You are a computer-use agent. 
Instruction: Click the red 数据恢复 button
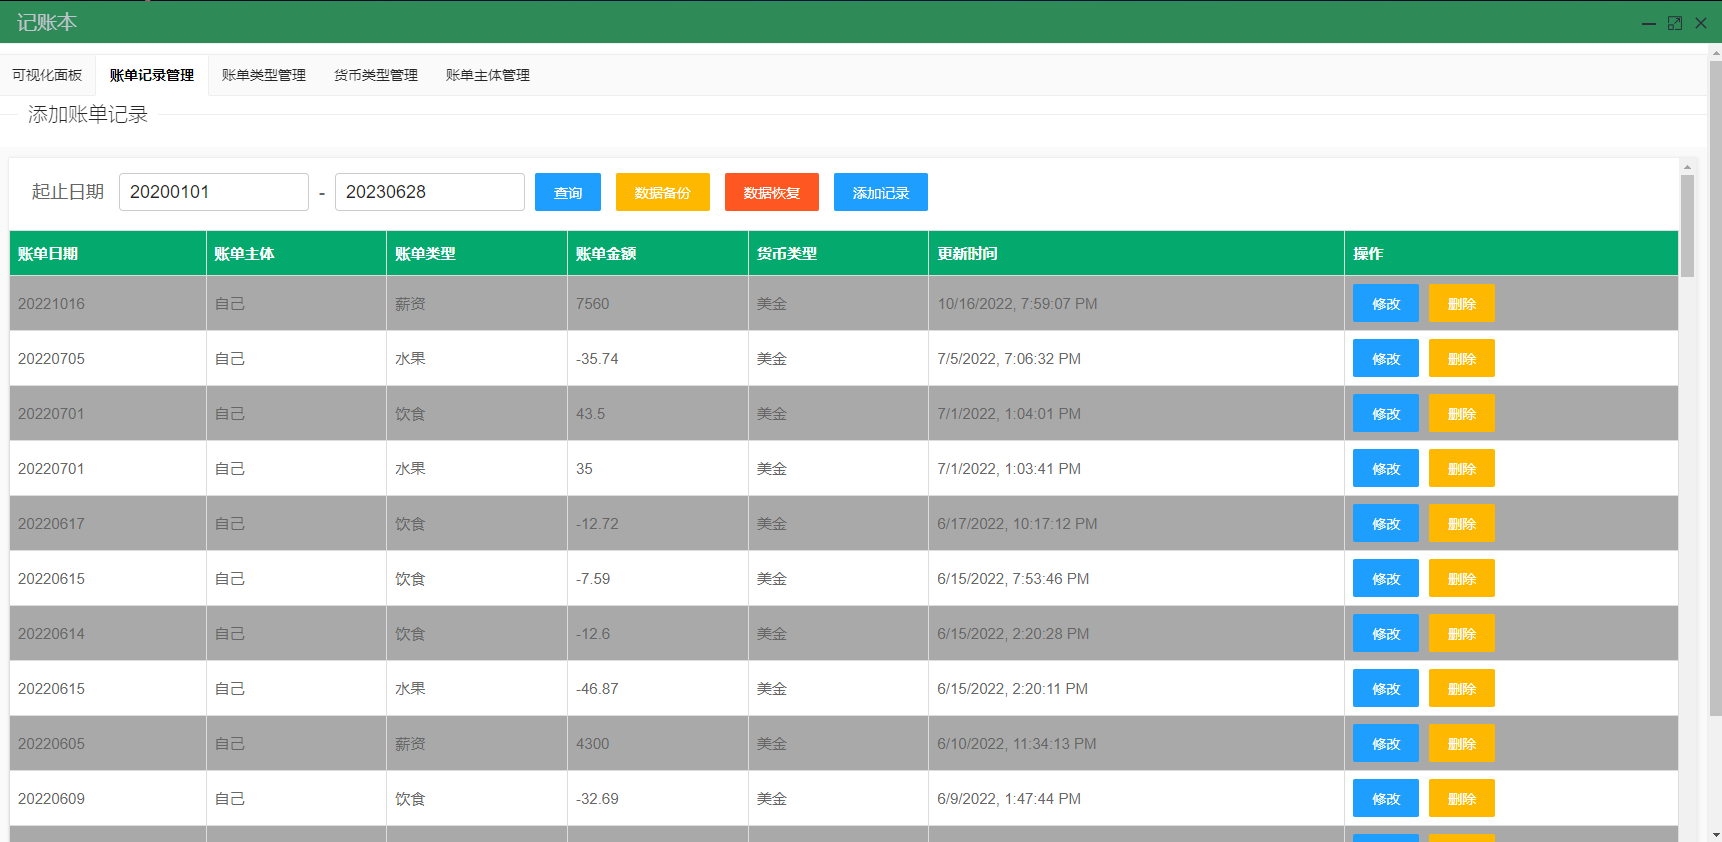772,192
